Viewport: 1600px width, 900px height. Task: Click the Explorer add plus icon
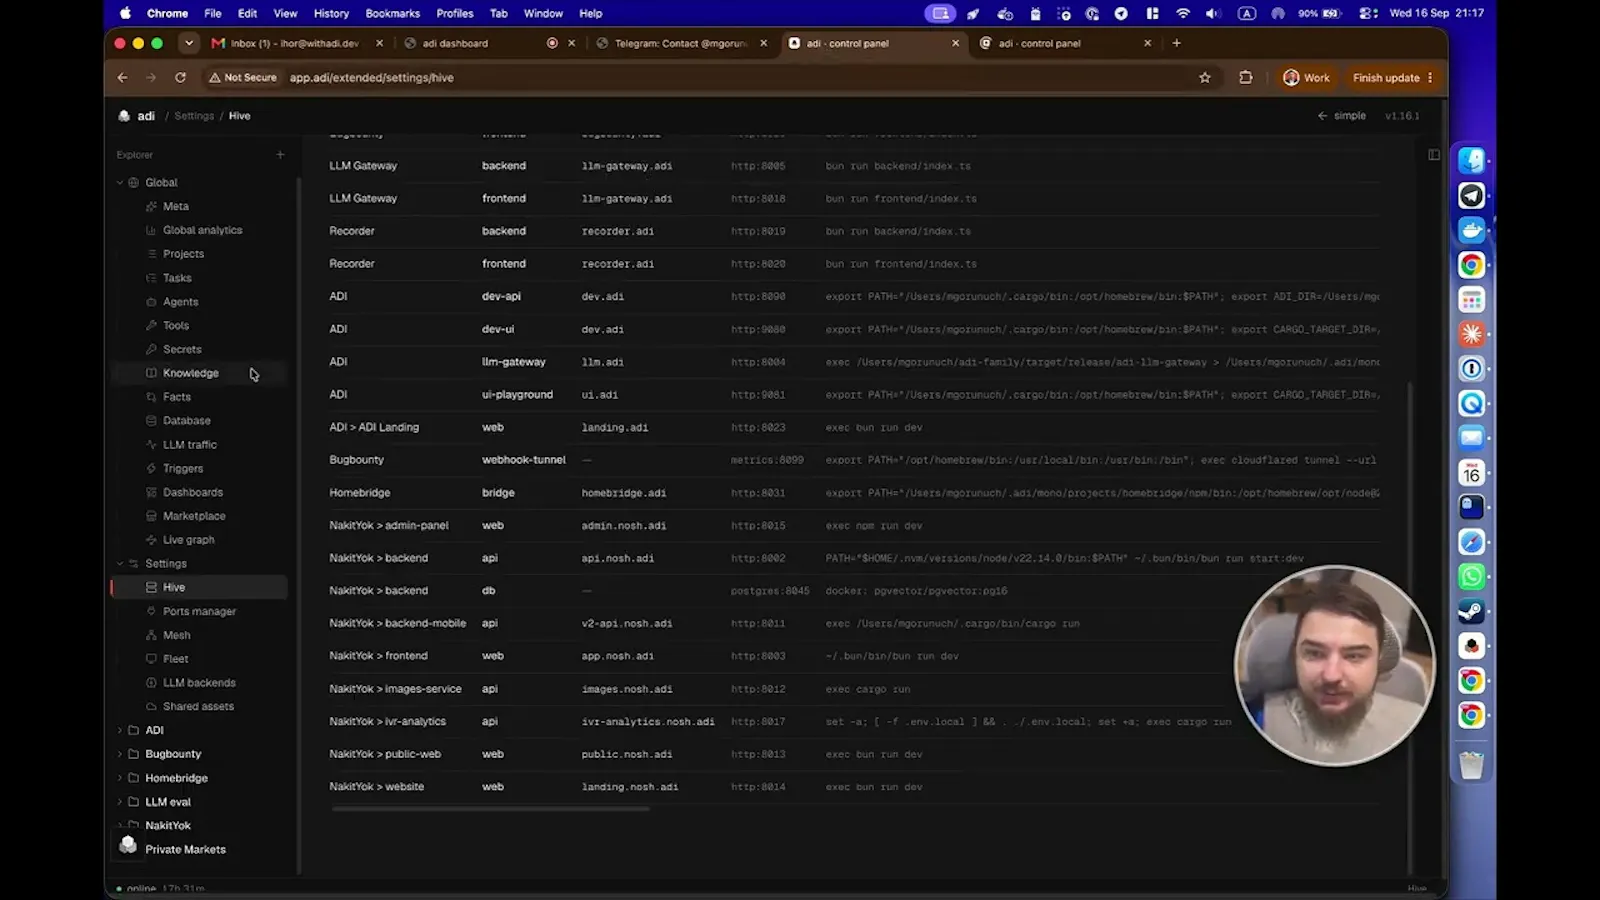(280, 155)
